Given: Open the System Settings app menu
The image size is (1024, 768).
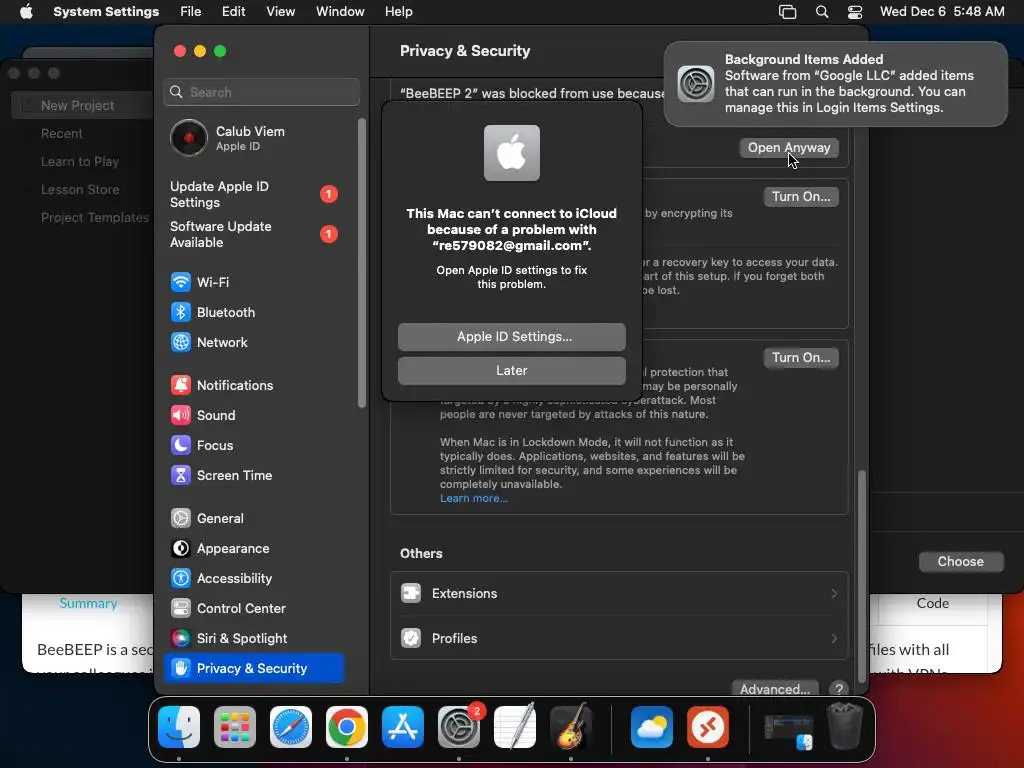Looking at the screenshot, I should click(106, 12).
